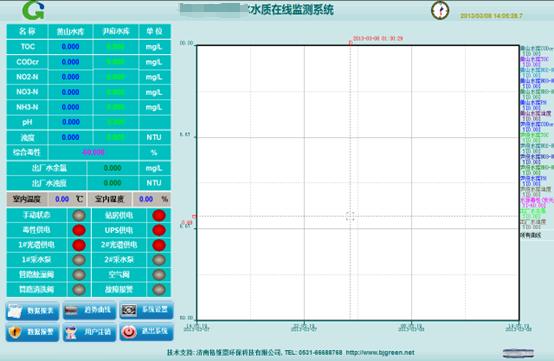Open the www.bjgreen.net link in the footer
The width and height of the screenshot is (554, 361).
coord(380,352)
